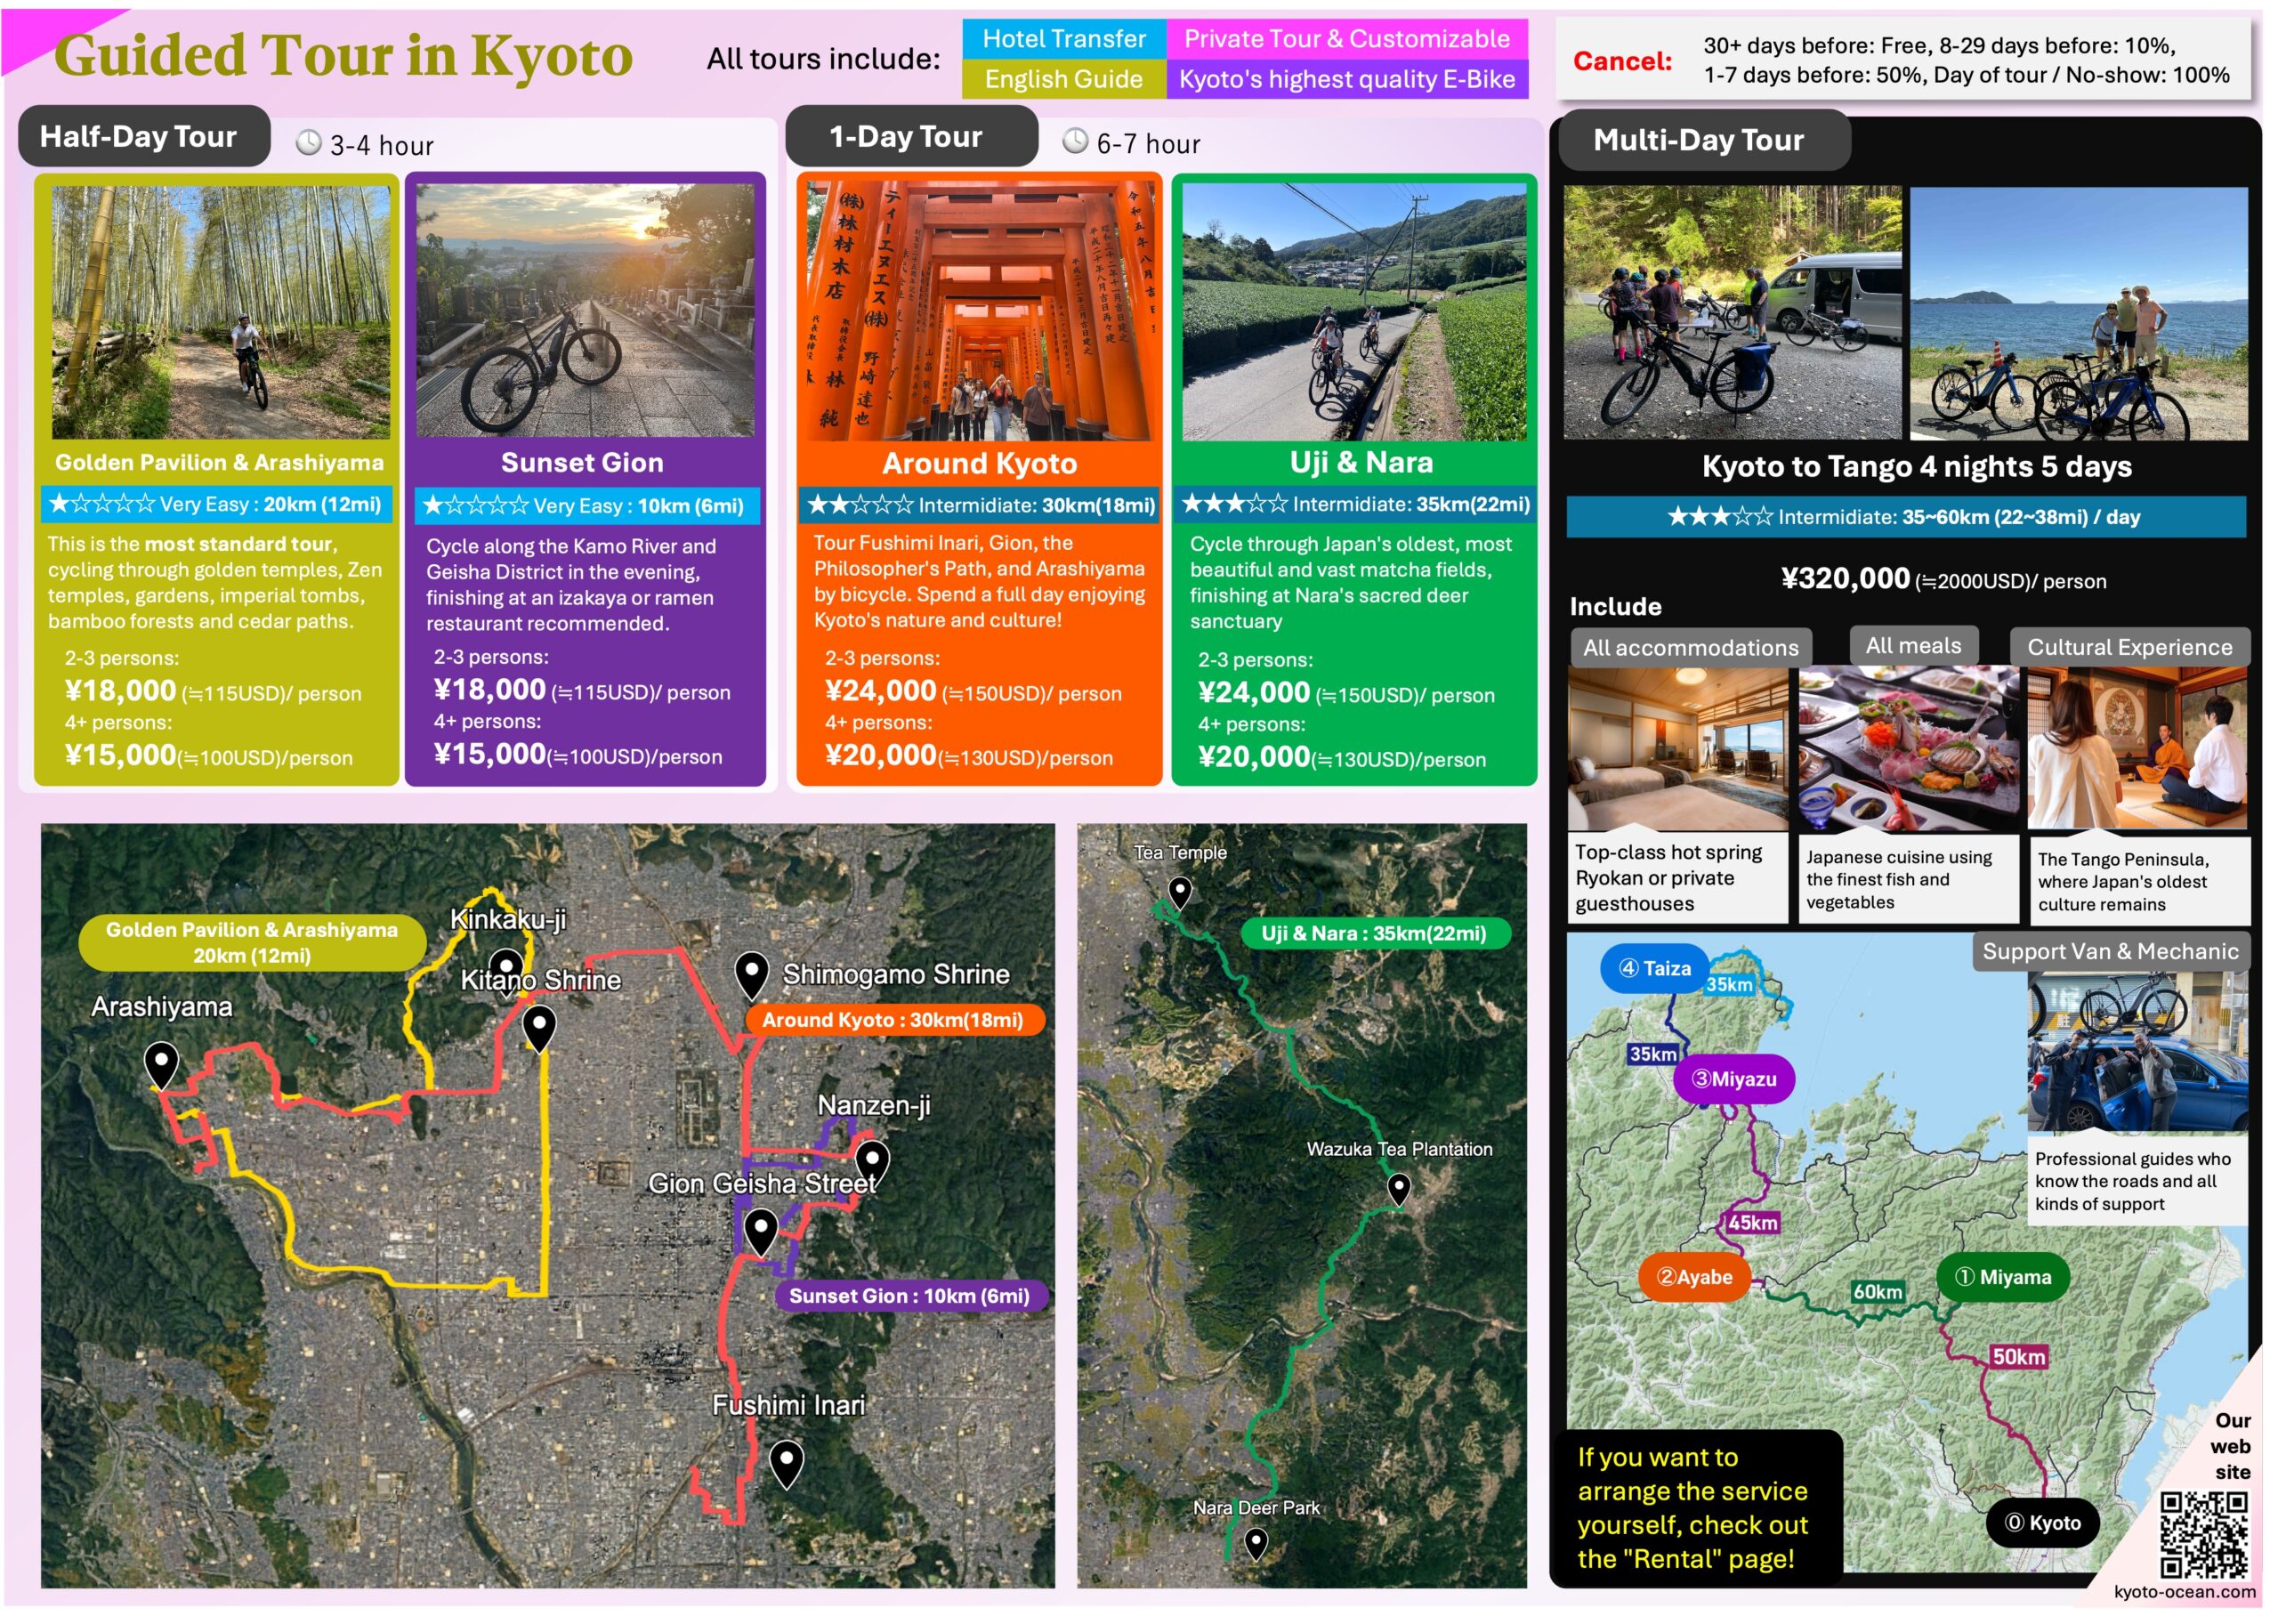Click the website QR code

coord(2203,1534)
